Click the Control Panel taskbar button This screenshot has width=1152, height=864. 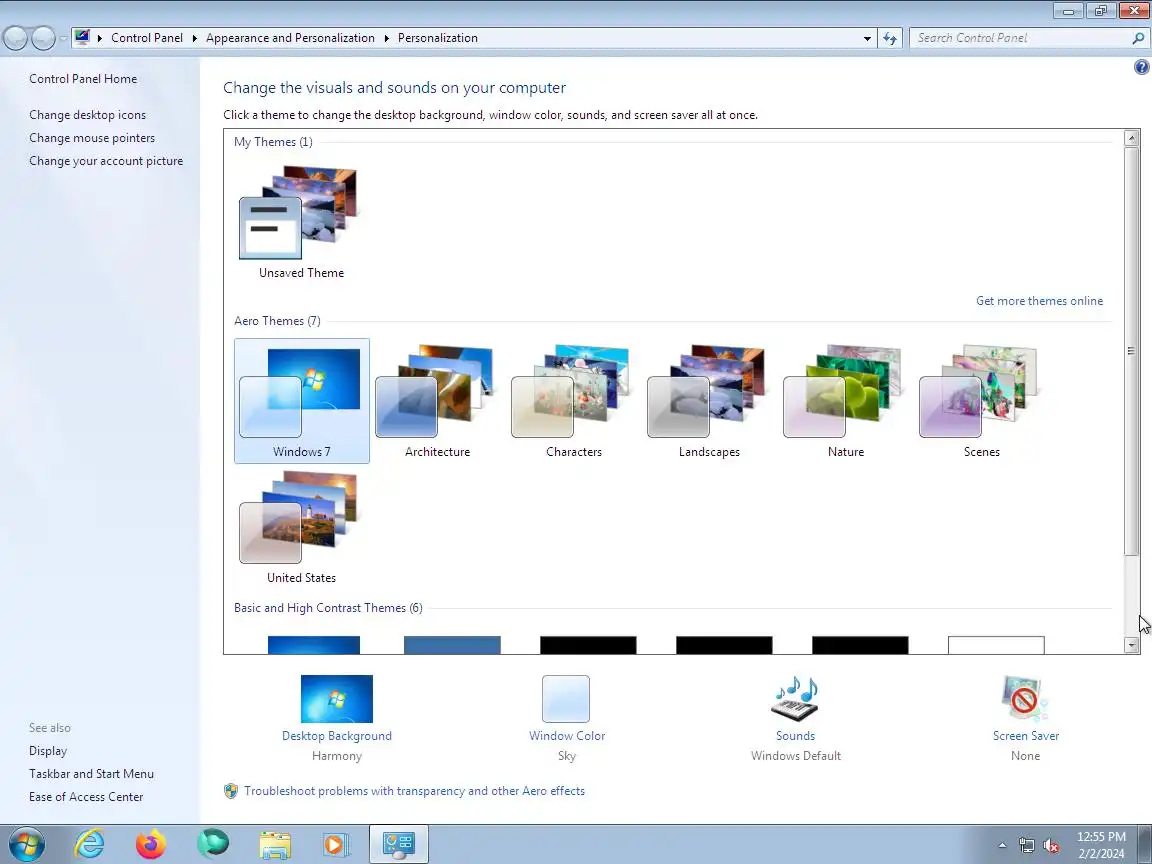[398, 845]
